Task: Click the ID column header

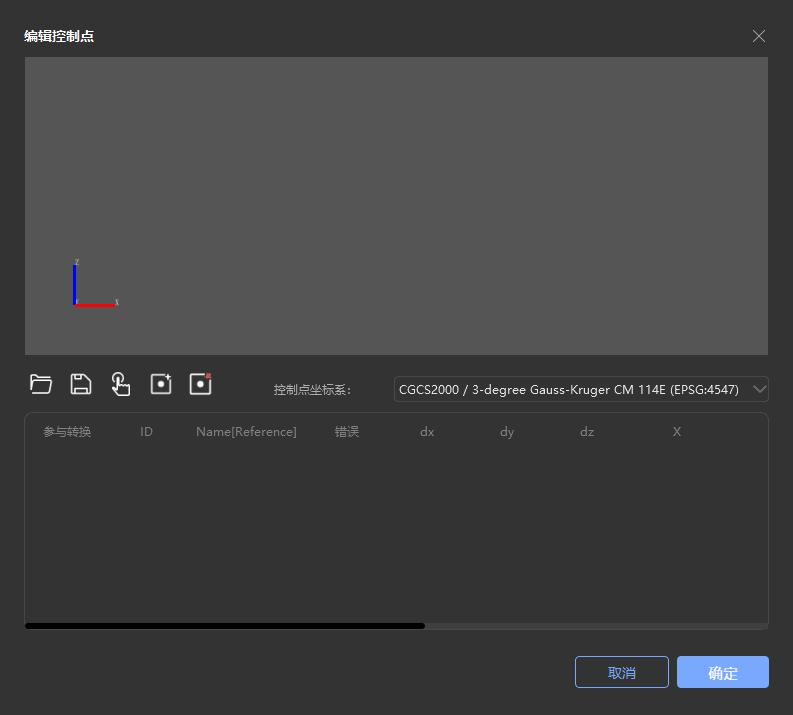Action: 146,432
